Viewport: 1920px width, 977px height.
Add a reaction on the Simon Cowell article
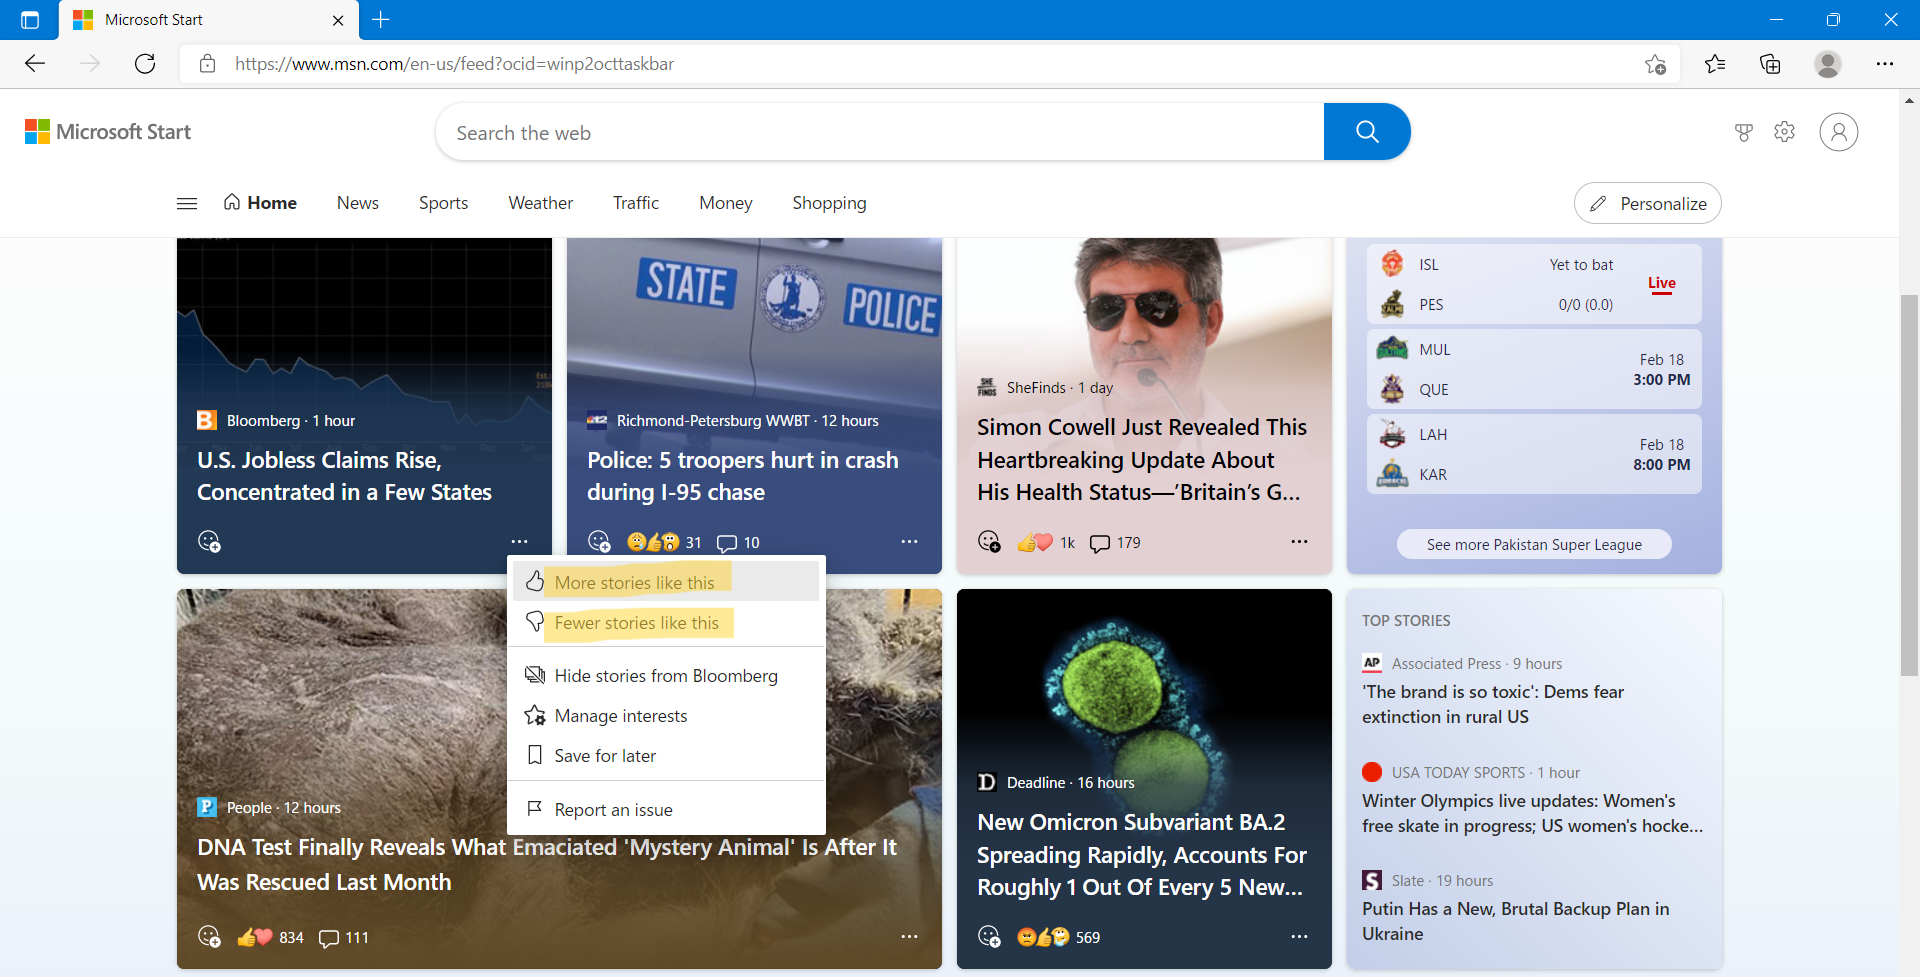tap(990, 541)
